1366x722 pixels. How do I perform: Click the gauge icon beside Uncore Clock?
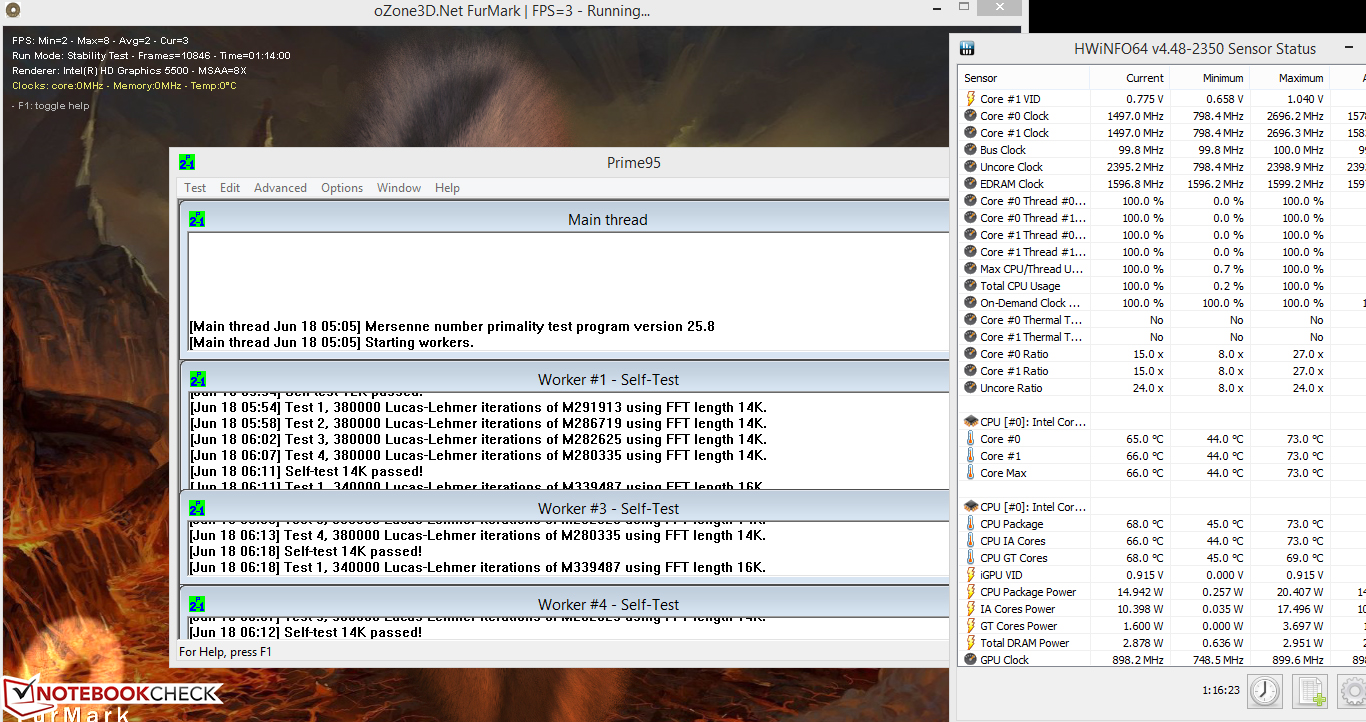(x=970, y=167)
